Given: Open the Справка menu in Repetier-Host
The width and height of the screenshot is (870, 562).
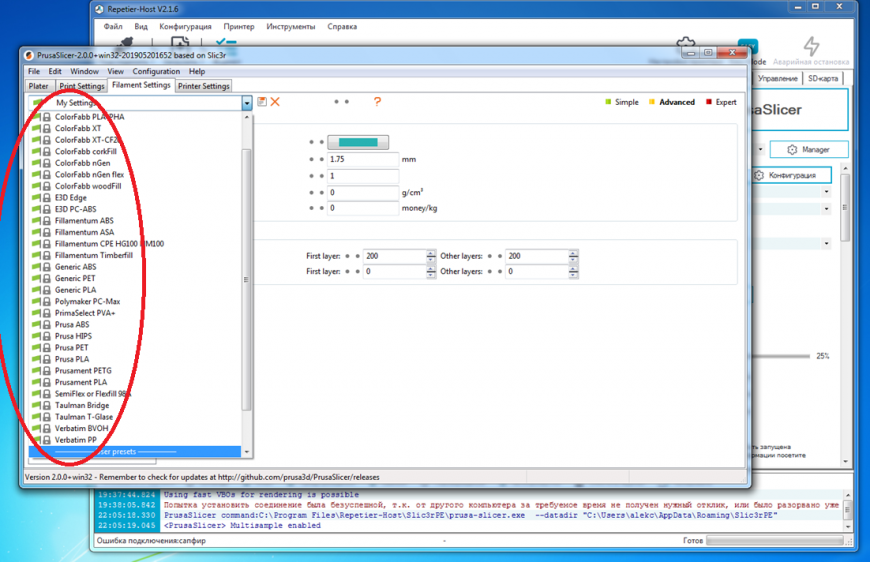Looking at the screenshot, I should click(x=342, y=27).
